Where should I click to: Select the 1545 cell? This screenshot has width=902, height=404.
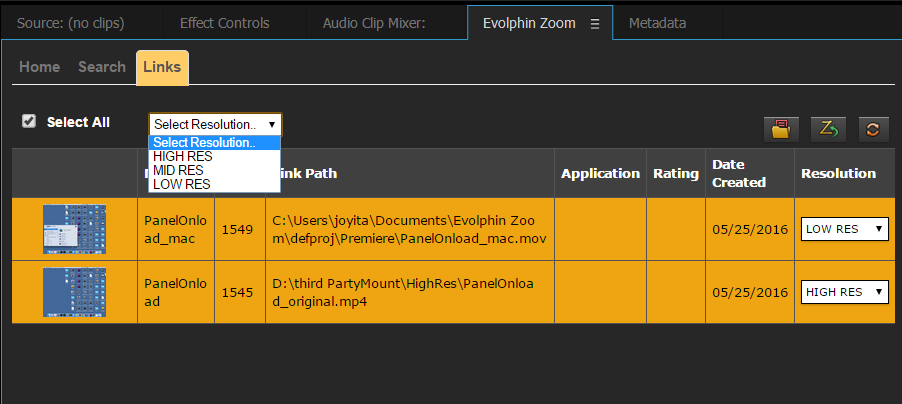(x=240, y=292)
